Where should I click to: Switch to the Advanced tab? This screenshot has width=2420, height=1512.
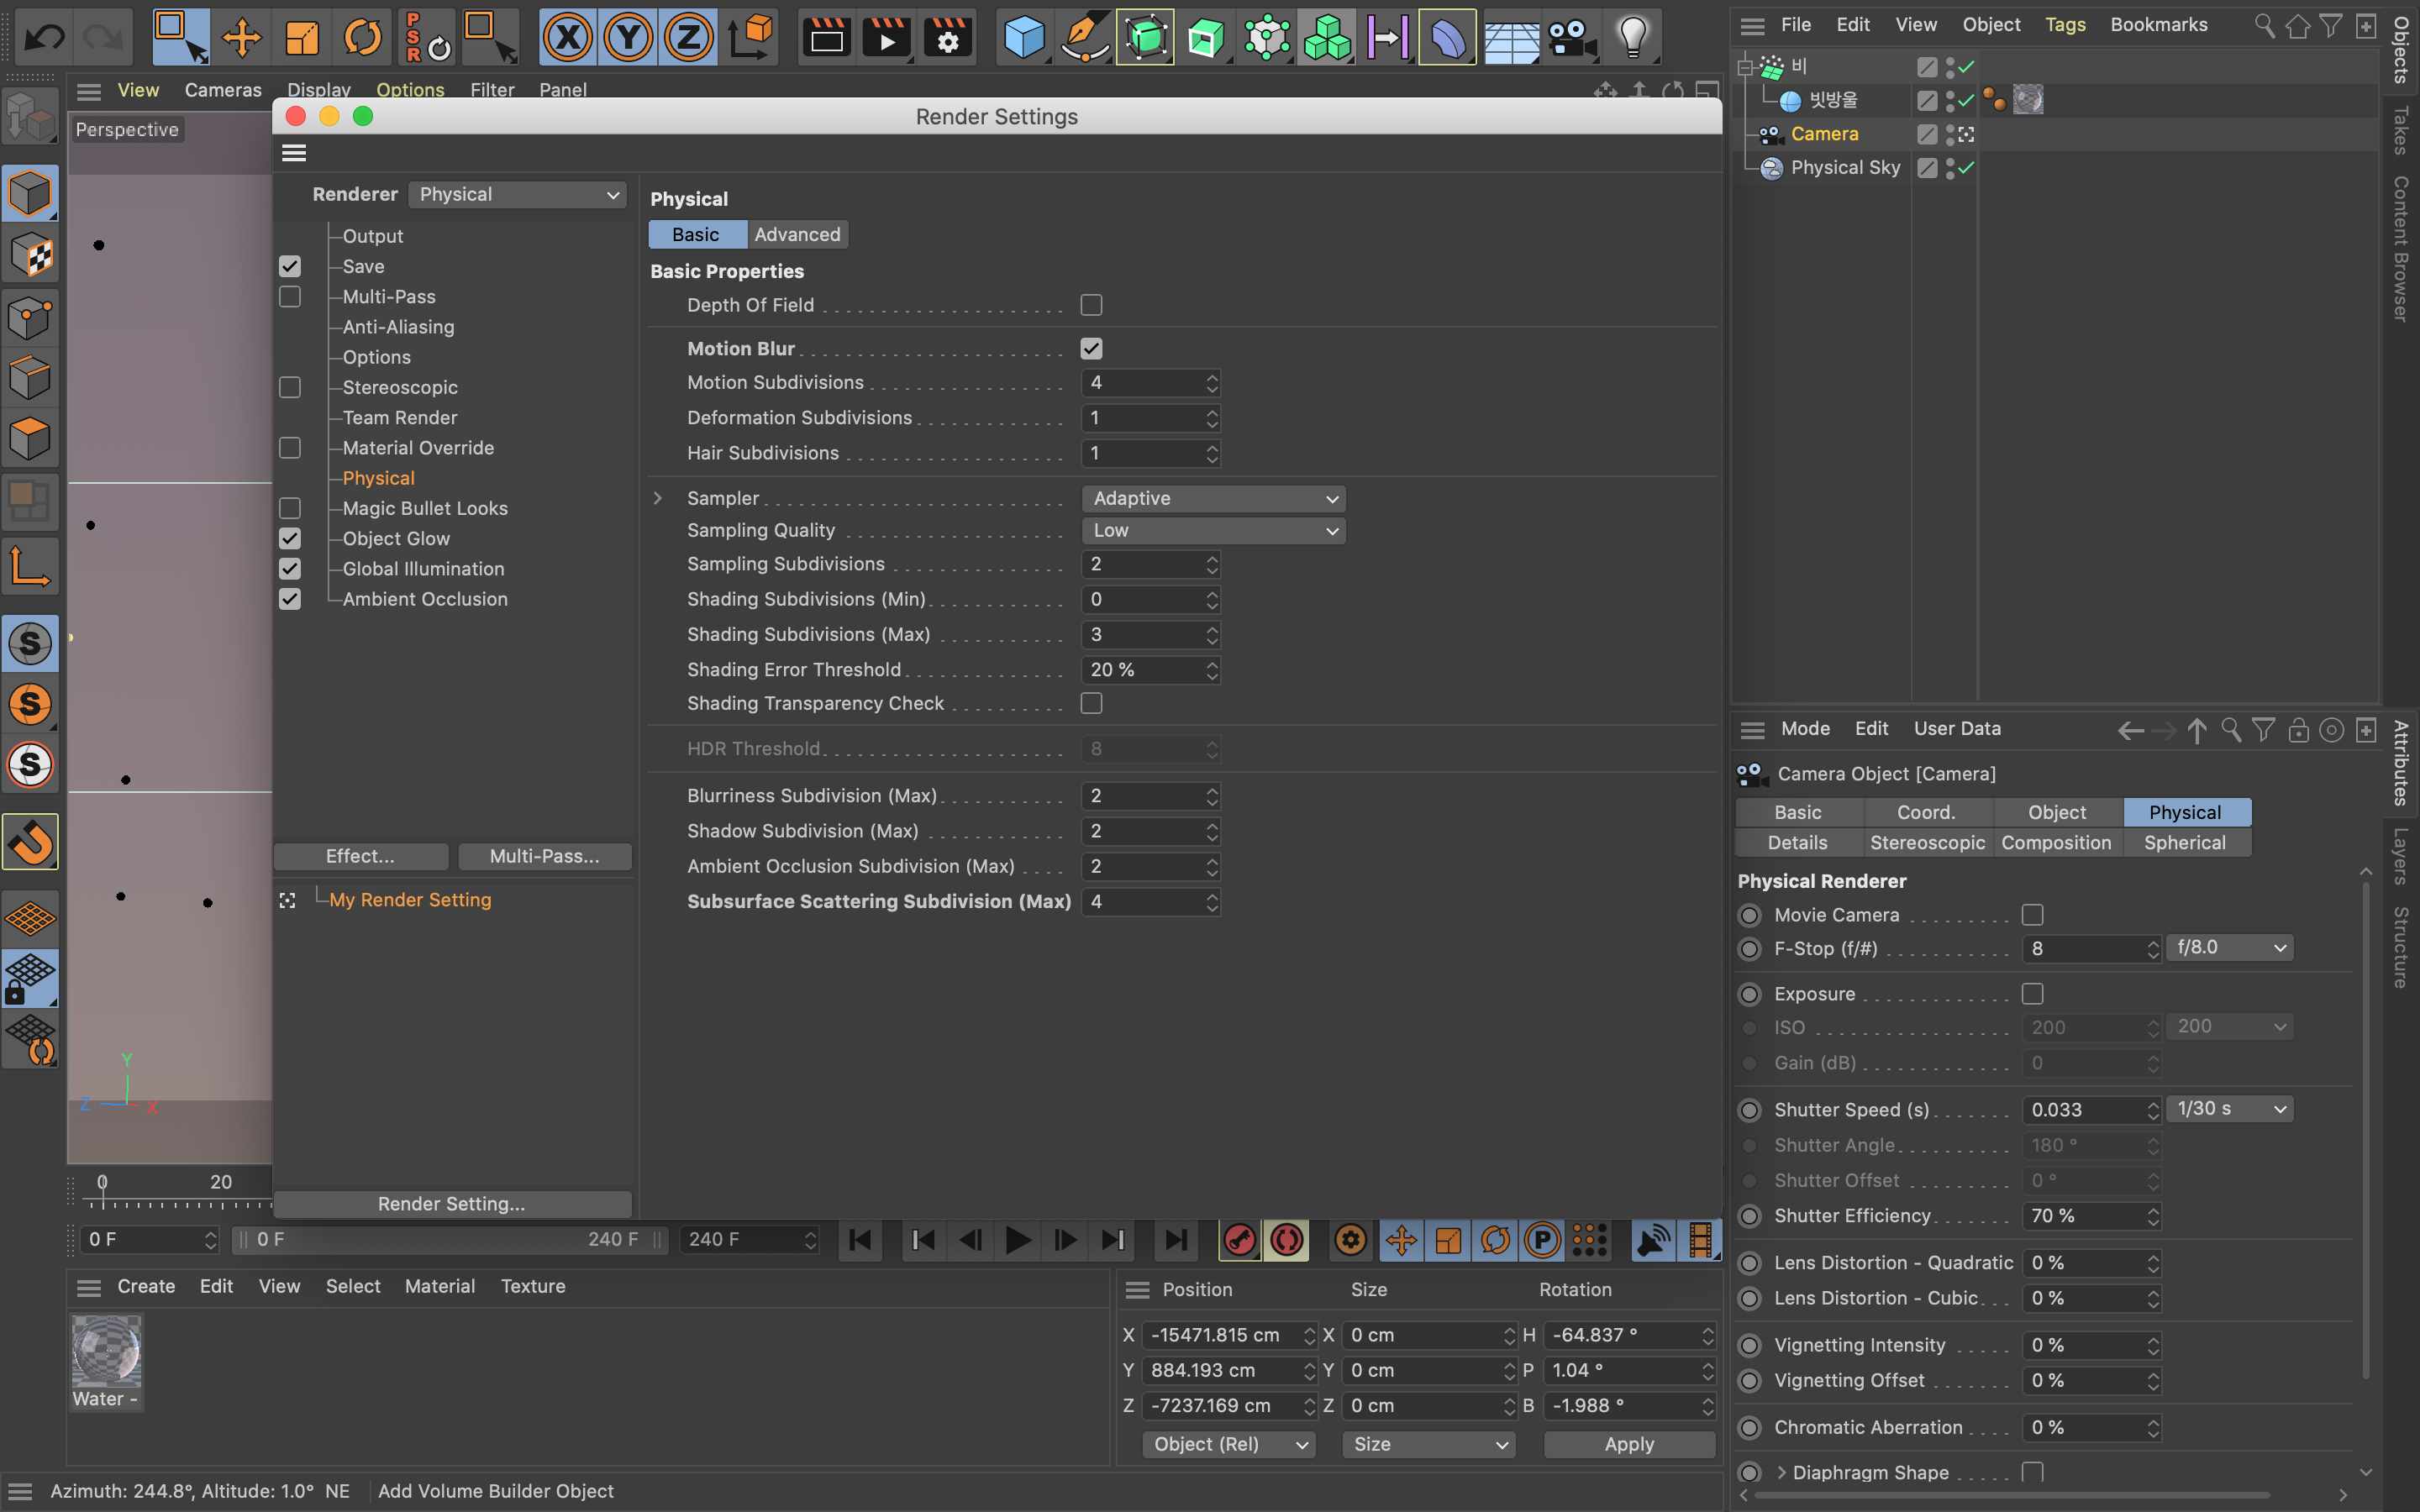click(x=797, y=234)
